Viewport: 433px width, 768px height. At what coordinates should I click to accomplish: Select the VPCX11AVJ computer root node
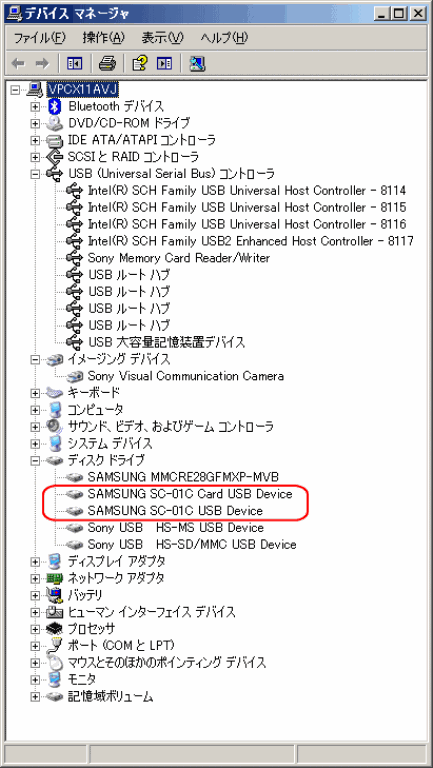[82, 89]
